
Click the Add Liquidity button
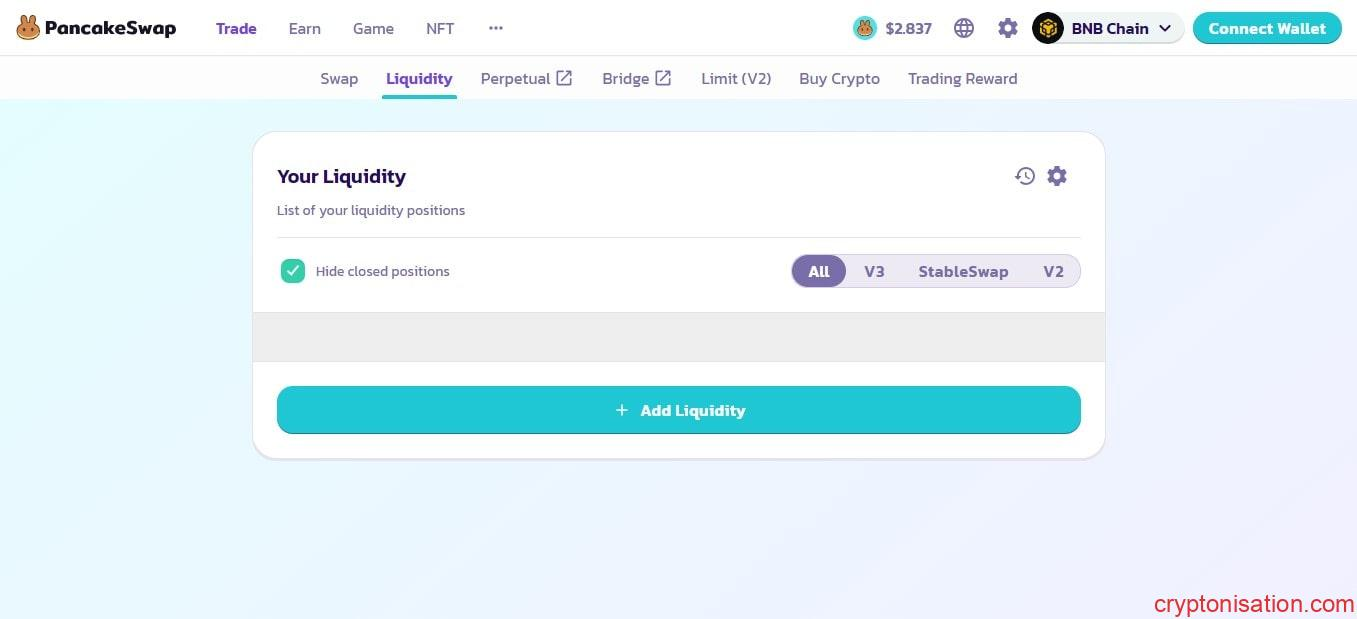[678, 410]
